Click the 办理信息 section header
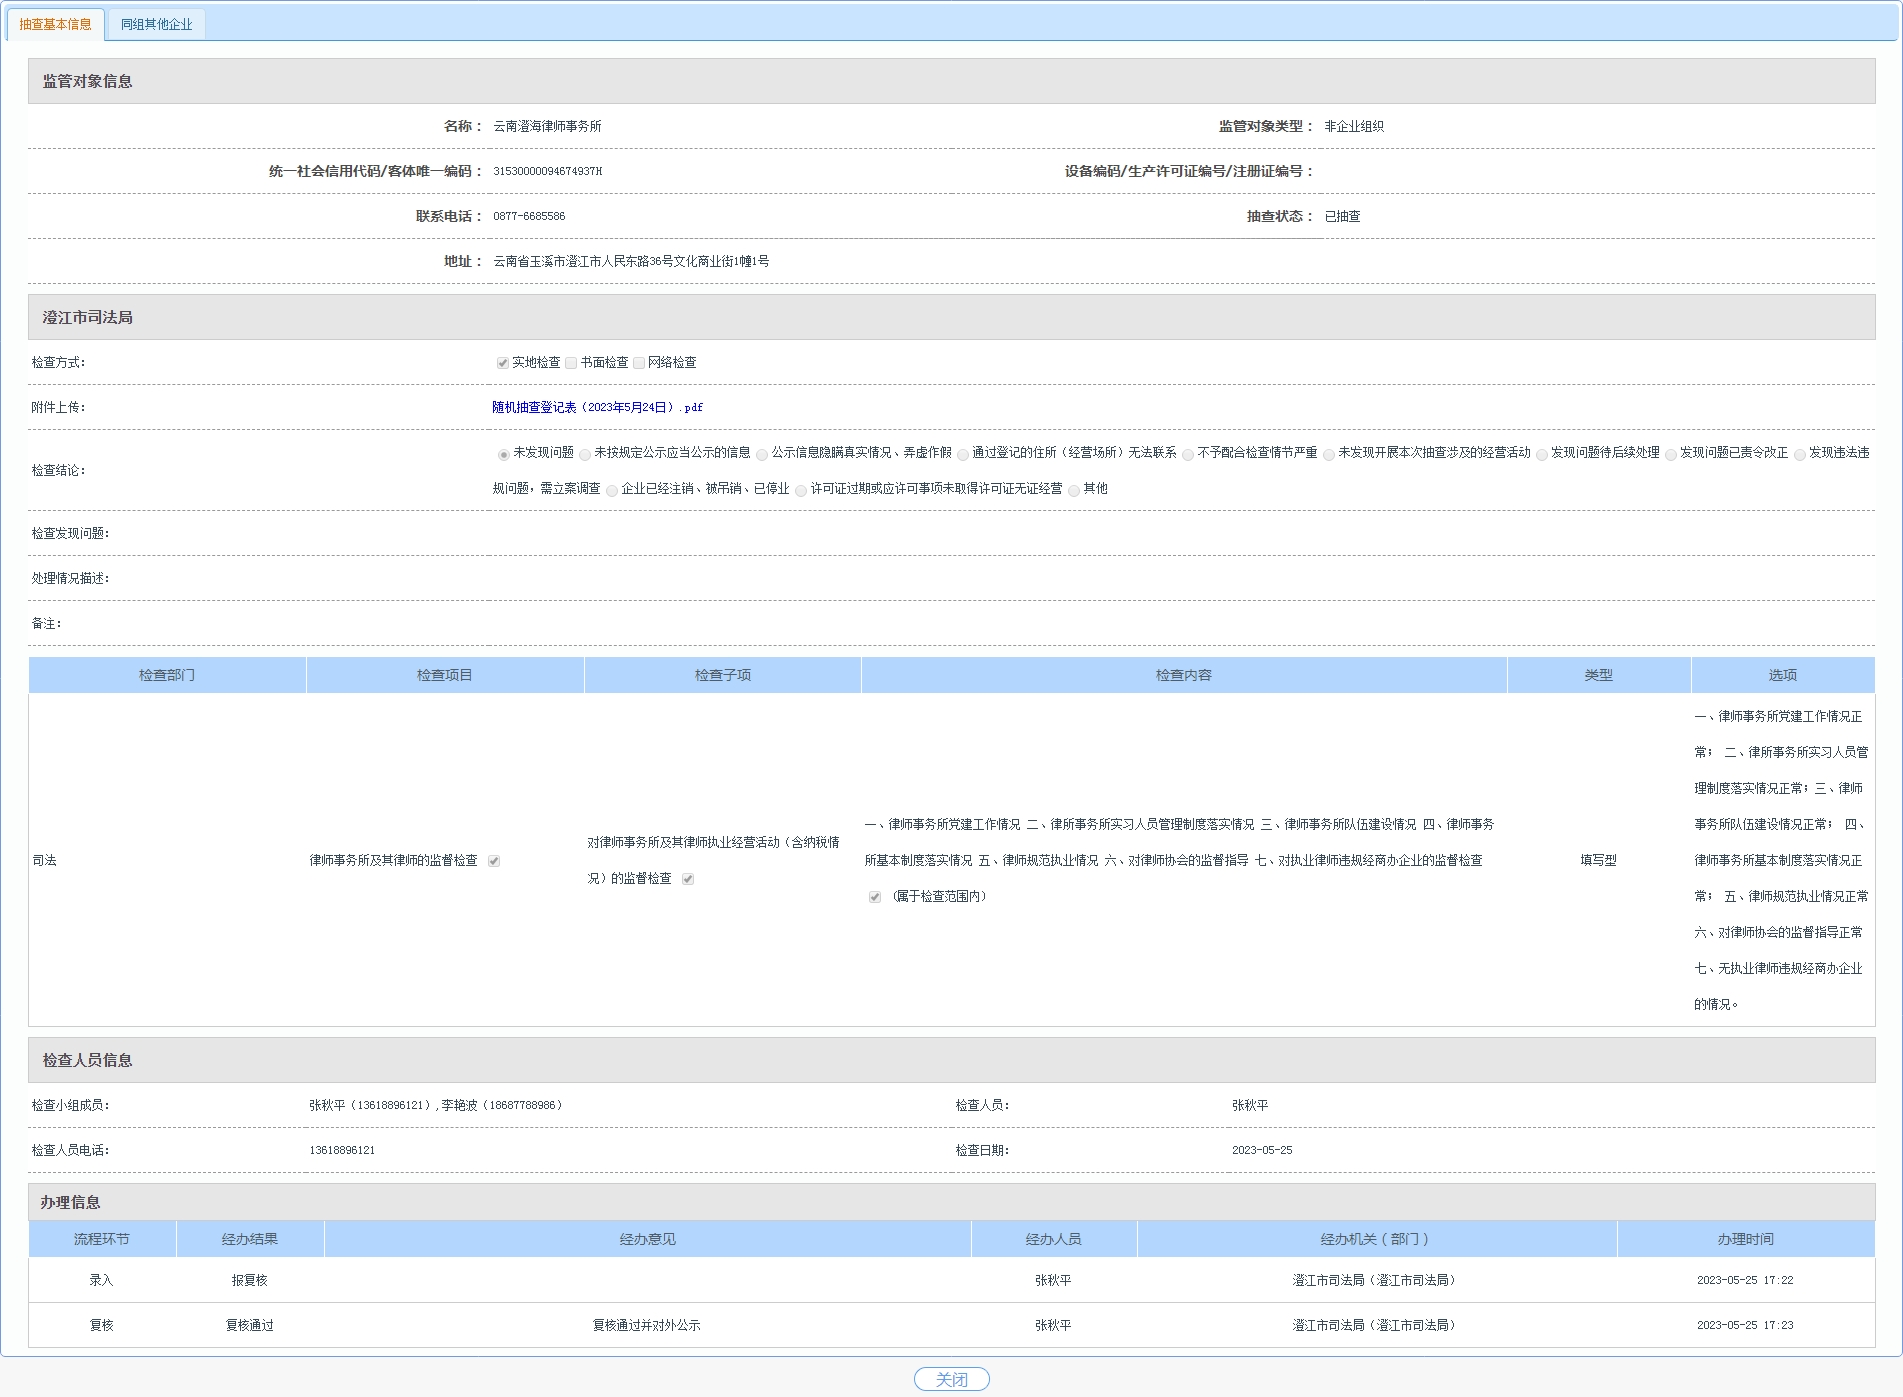 (951, 1202)
